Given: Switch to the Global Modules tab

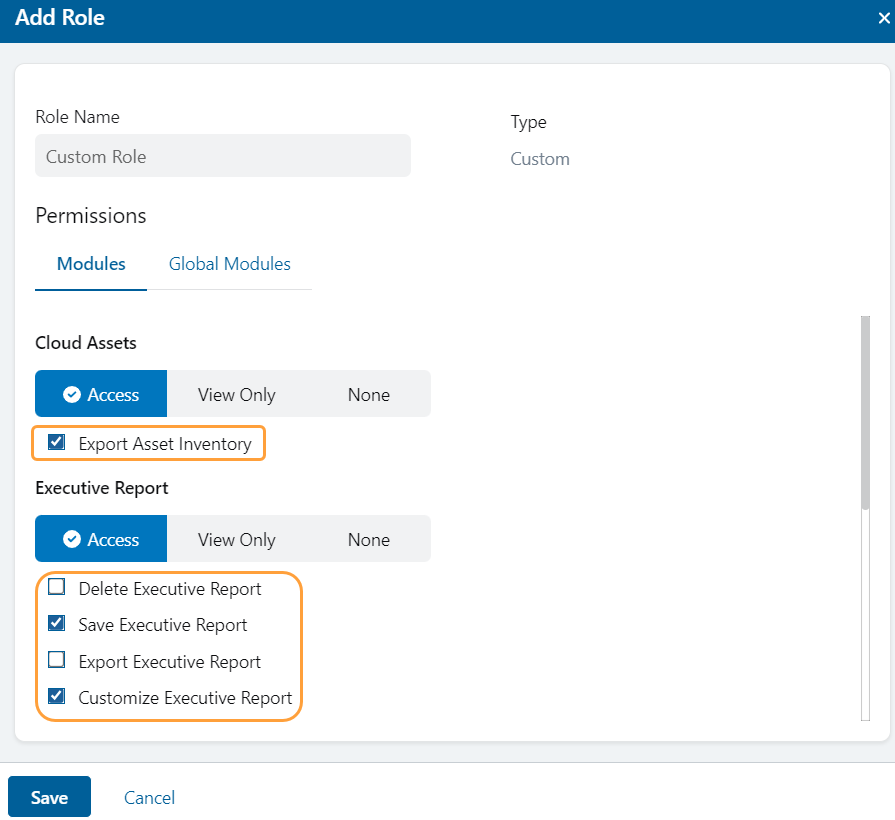Looking at the screenshot, I should [229, 264].
